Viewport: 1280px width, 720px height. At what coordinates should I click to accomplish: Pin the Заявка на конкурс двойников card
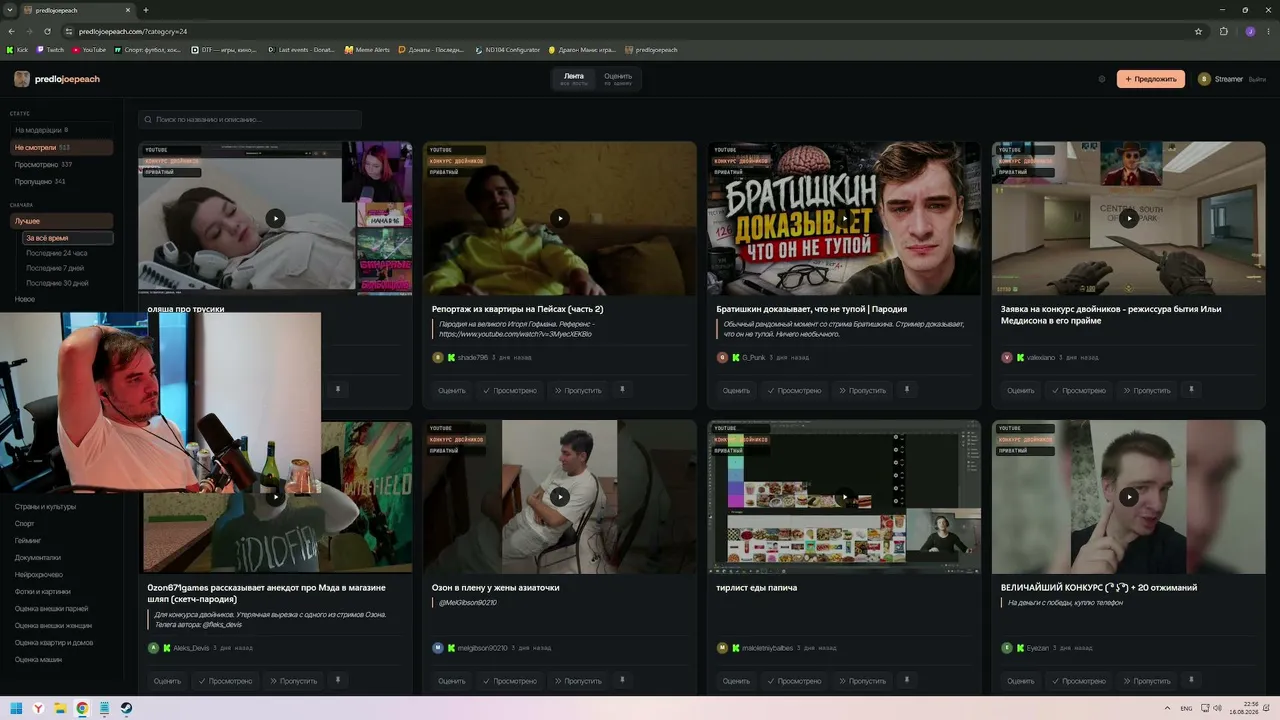pyautogui.click(x=1190, y=389)
